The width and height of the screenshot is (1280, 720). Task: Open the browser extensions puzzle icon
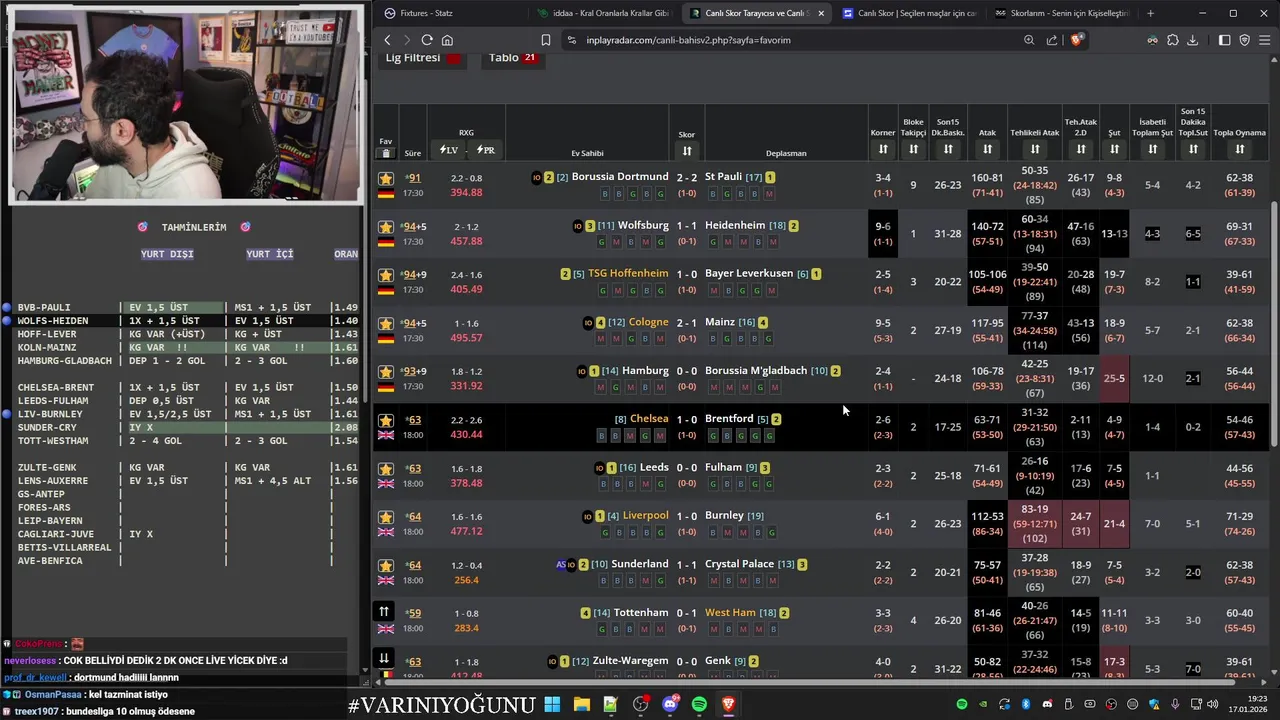1173,40
